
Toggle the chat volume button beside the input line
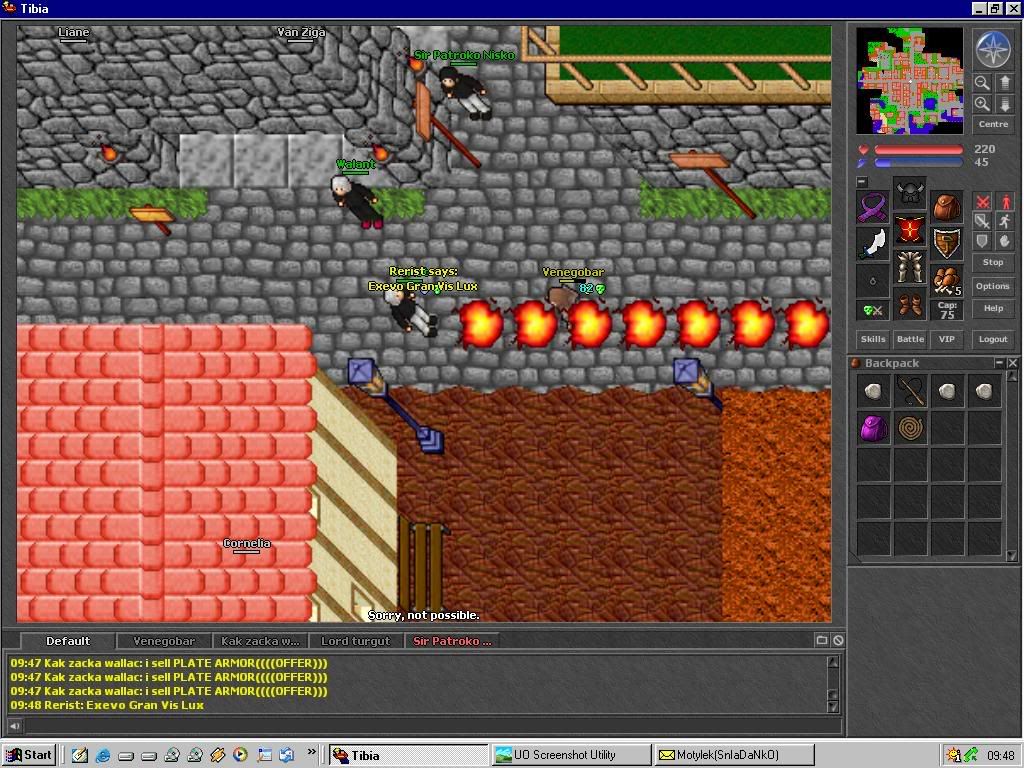coord(14,725)
